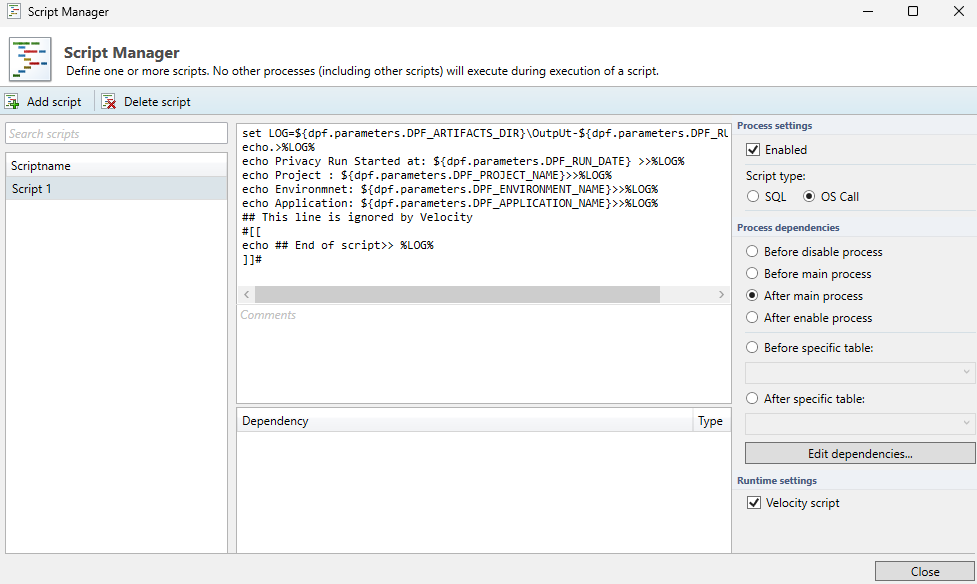Open the After specific table dropdown
Image resolution: width=977 pixels, height=584 pixels.
click(859, 423)
